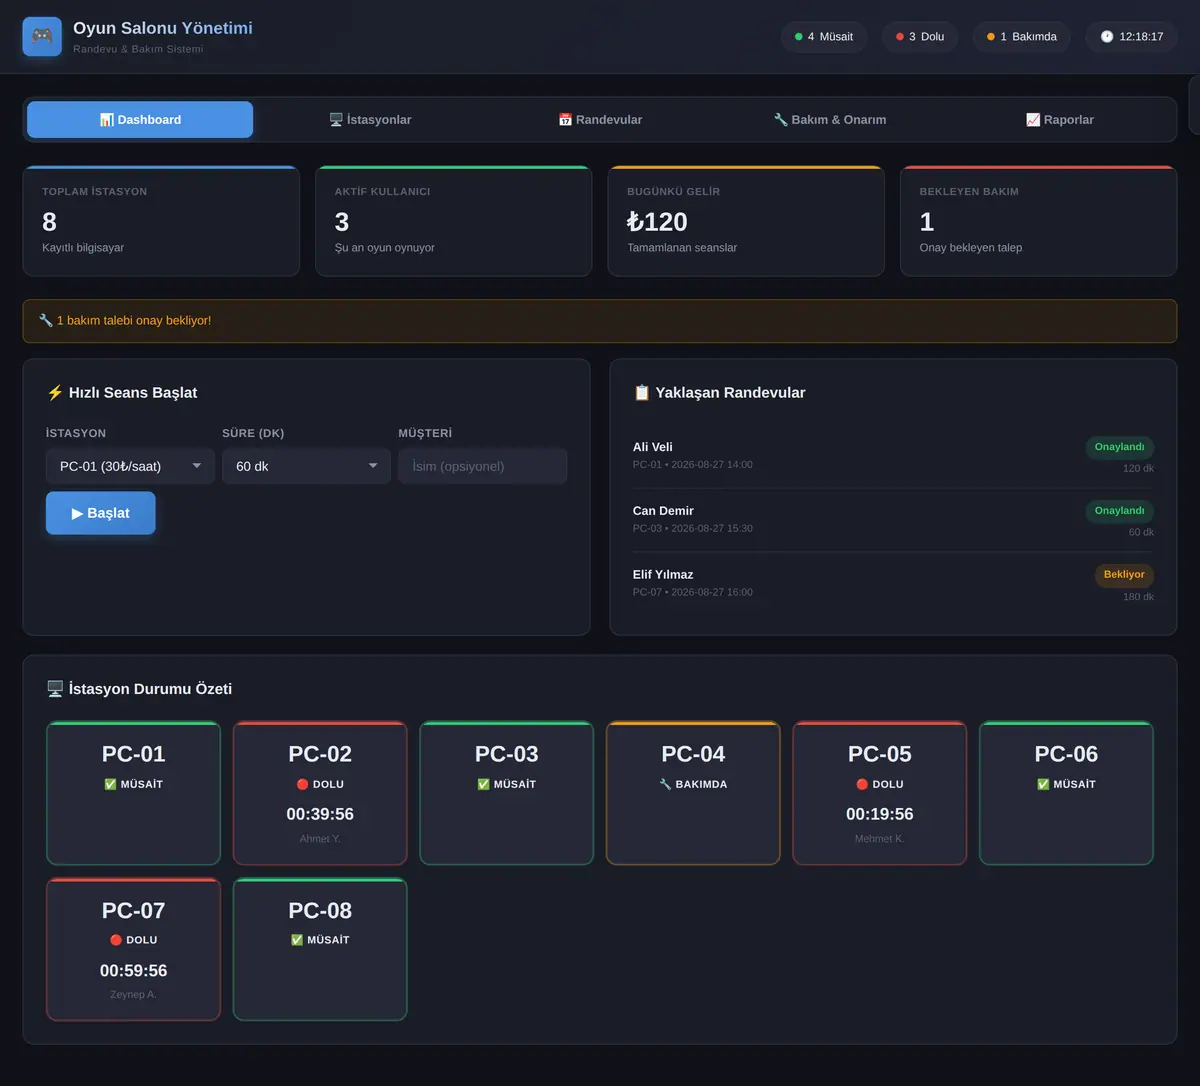Click the Can Demir appointment name
The image size is (1200, 1086).
pyautogui.click(x=663, y=511)
